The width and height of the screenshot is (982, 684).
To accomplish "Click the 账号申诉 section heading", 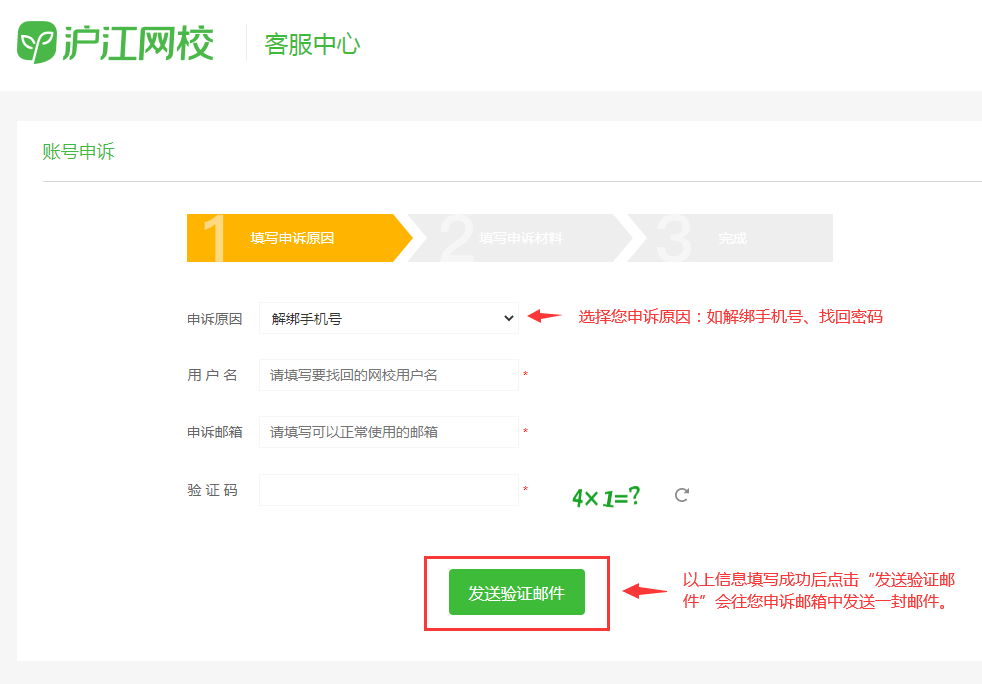I will (x=78, y=152).
